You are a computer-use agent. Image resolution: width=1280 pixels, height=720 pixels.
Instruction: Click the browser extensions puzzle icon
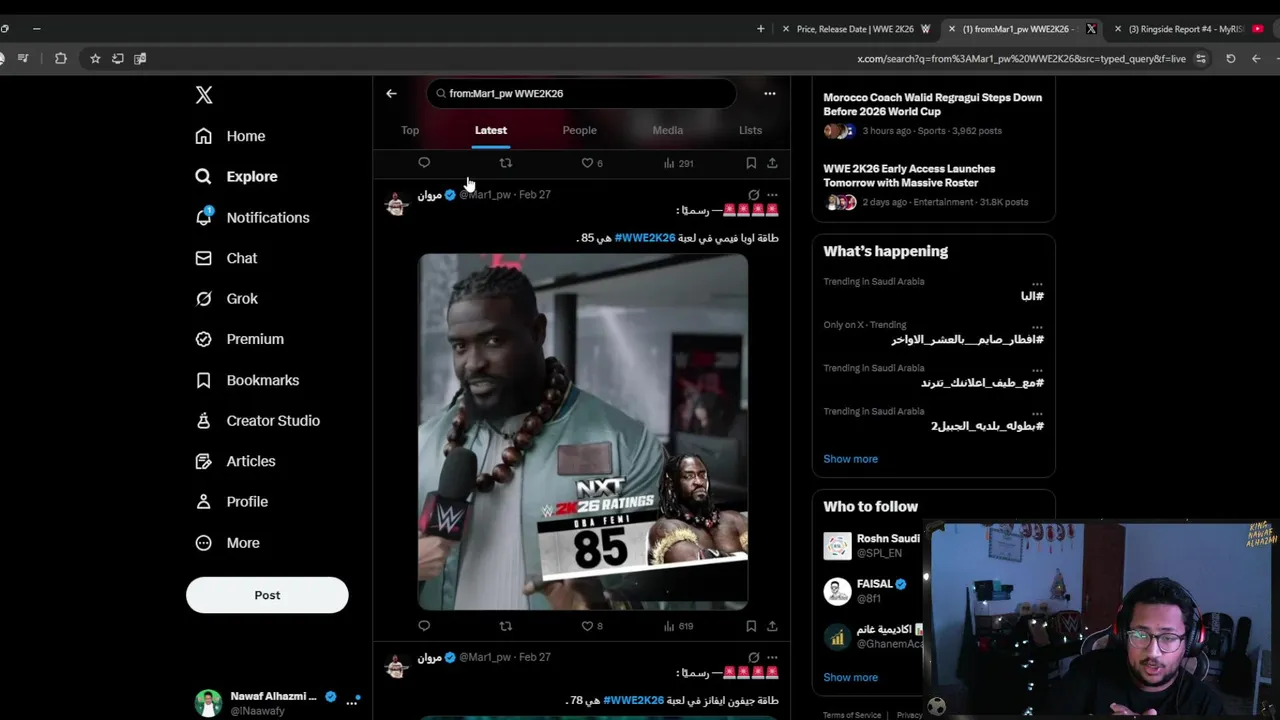(61, 59)
